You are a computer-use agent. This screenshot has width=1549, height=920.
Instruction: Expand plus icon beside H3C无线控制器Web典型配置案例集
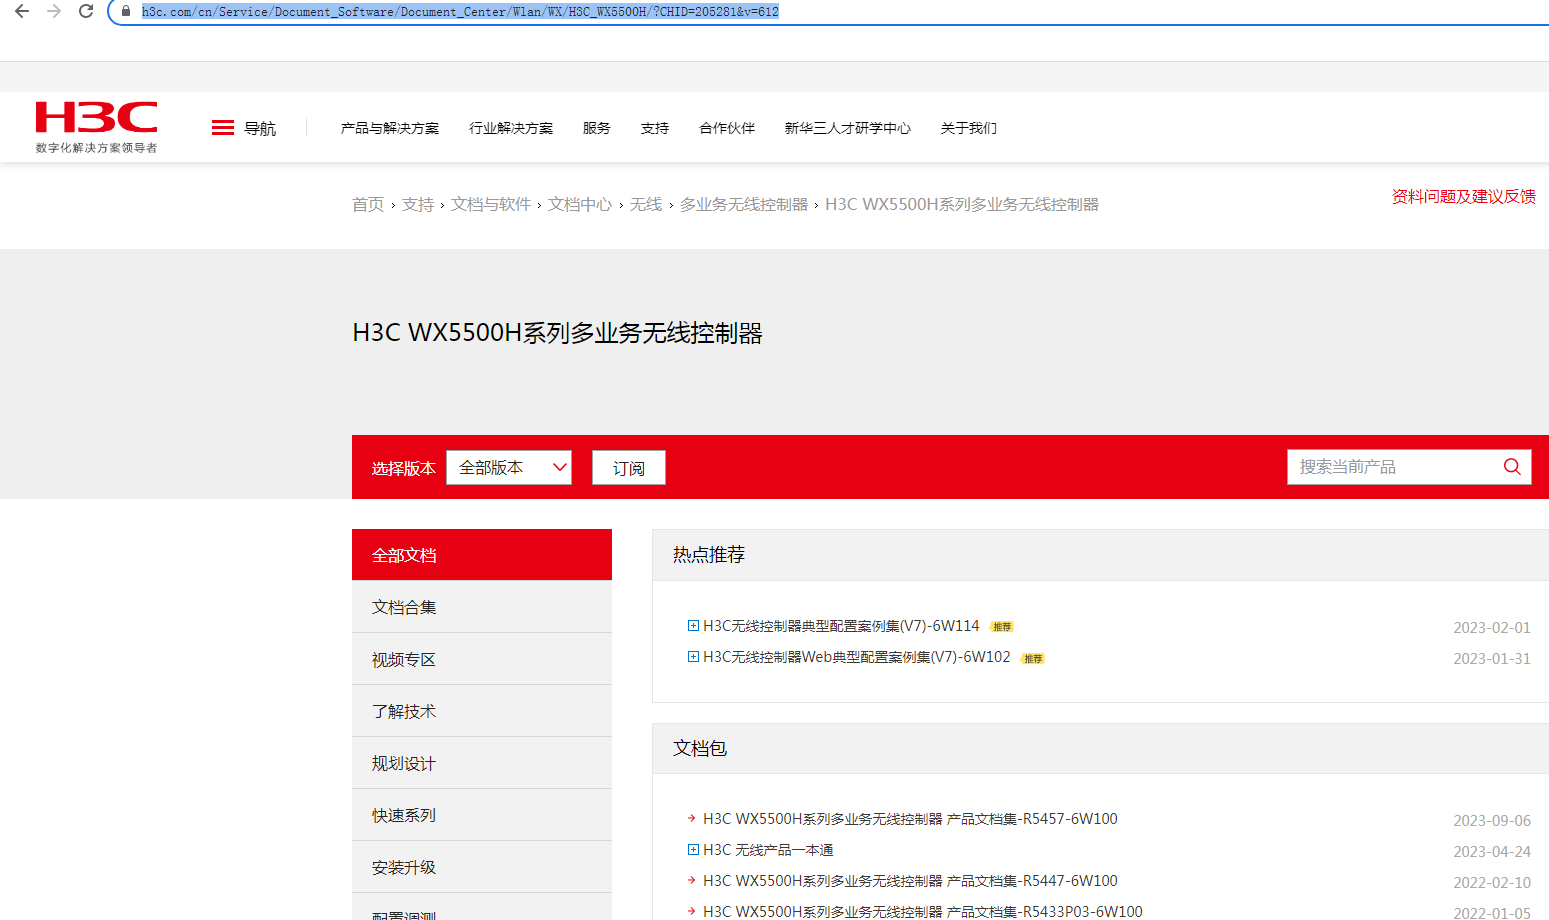(x=693, y=657)
